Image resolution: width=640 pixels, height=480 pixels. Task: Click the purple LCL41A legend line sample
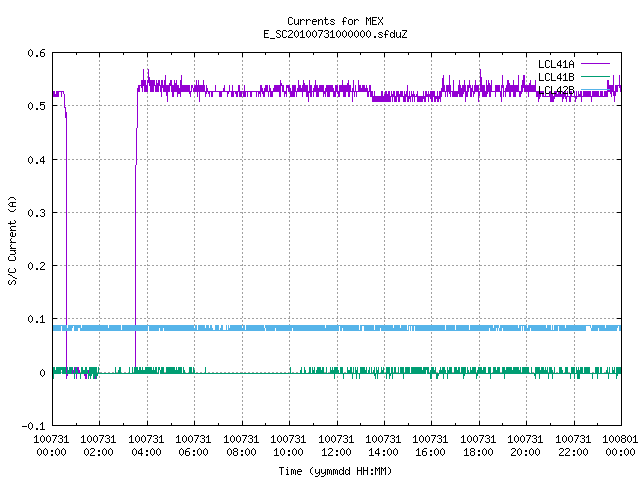(x=595, y=64)
